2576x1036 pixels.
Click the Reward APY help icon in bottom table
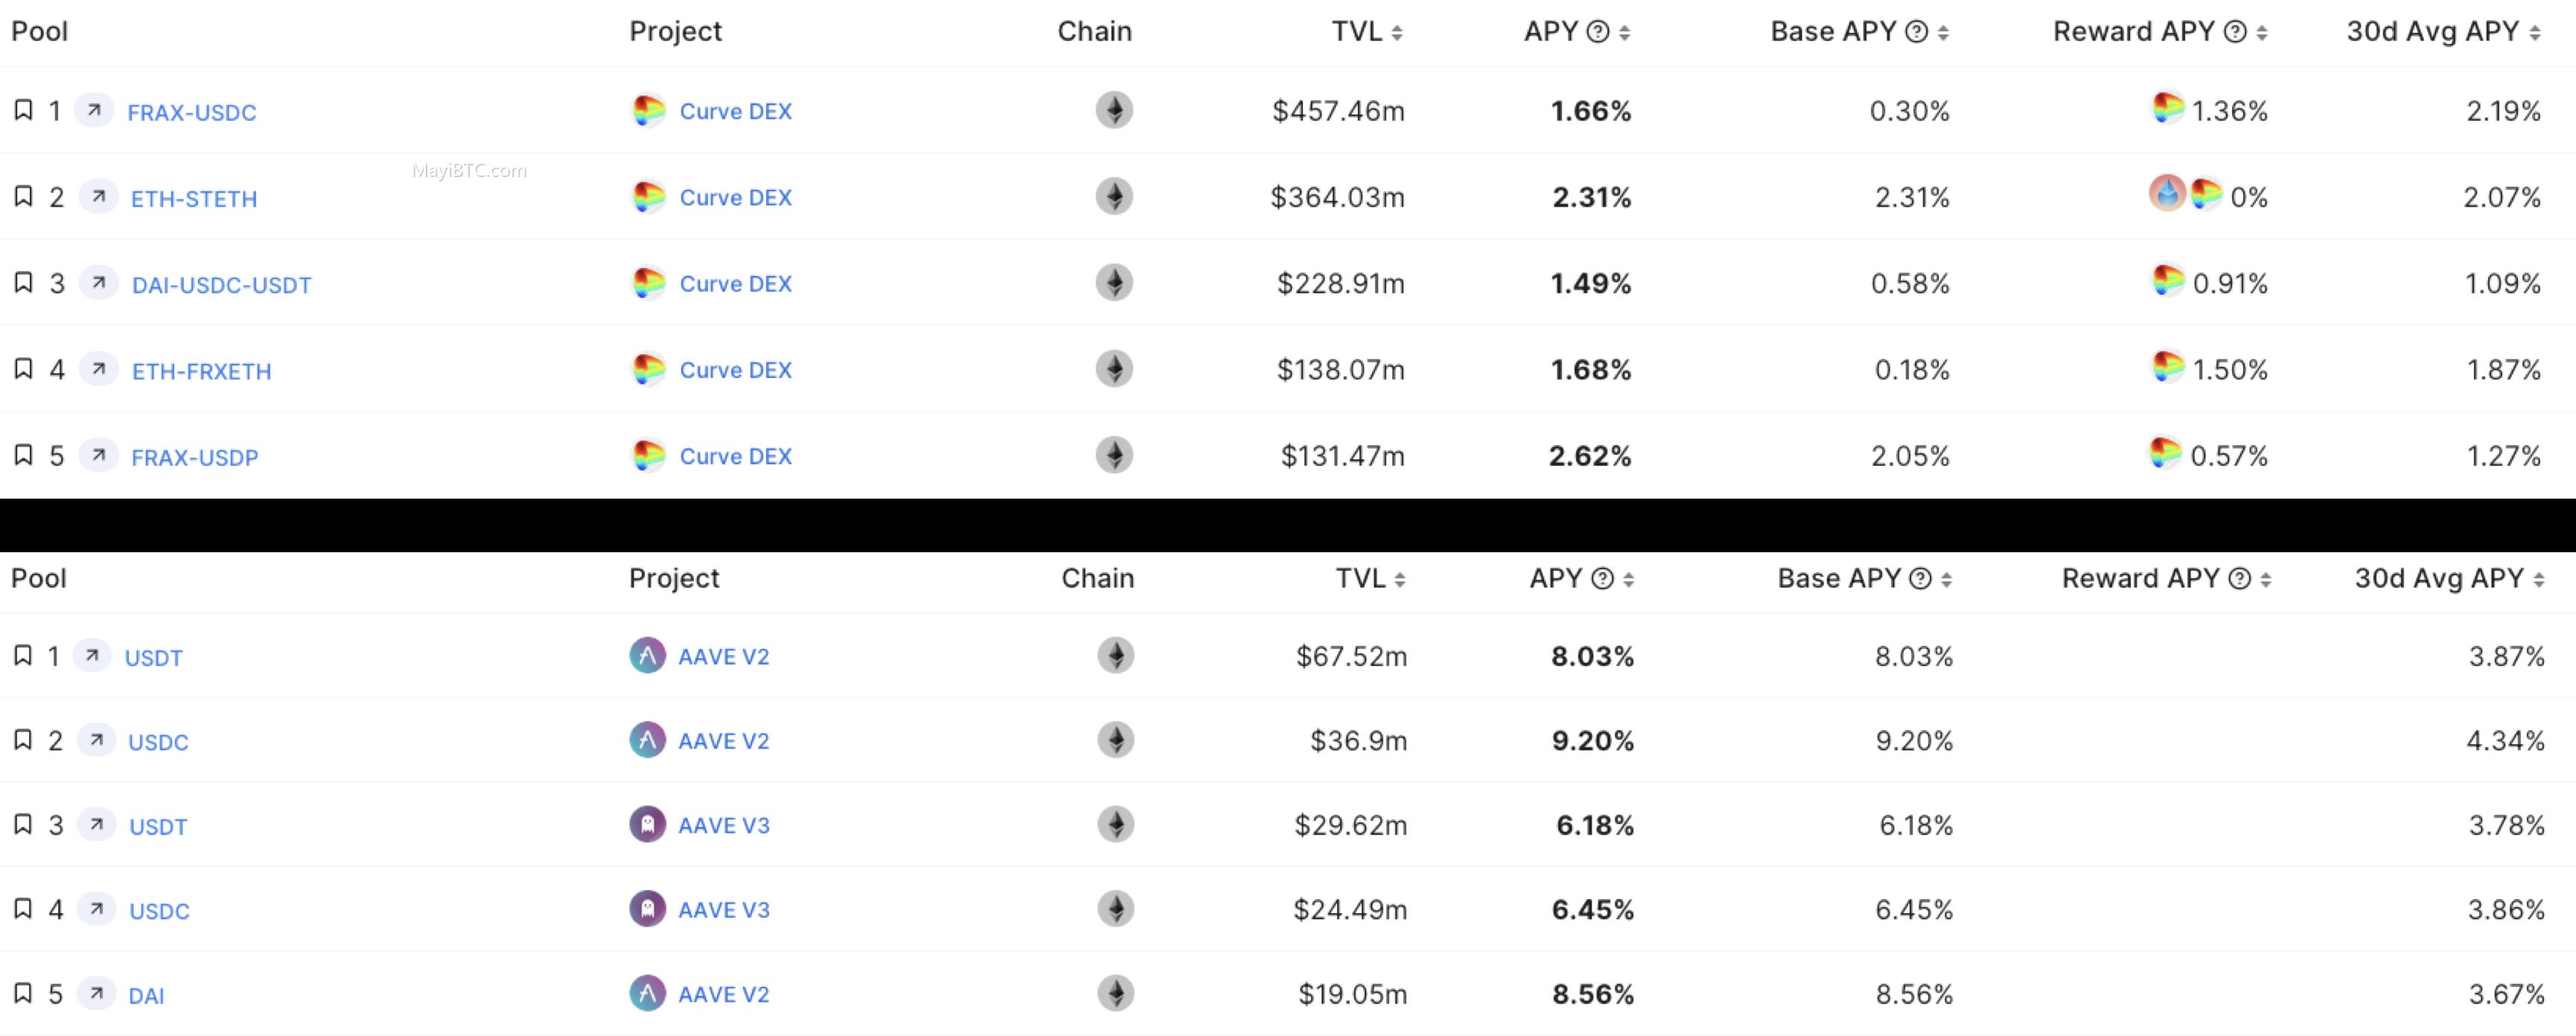tap(2240, 579)
